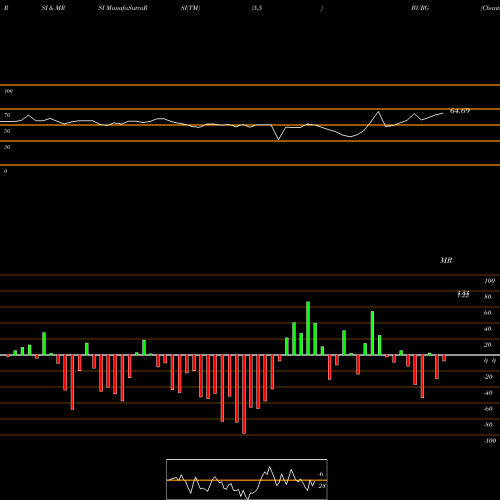Click the "MR" panel title

(x=446, y=260)
